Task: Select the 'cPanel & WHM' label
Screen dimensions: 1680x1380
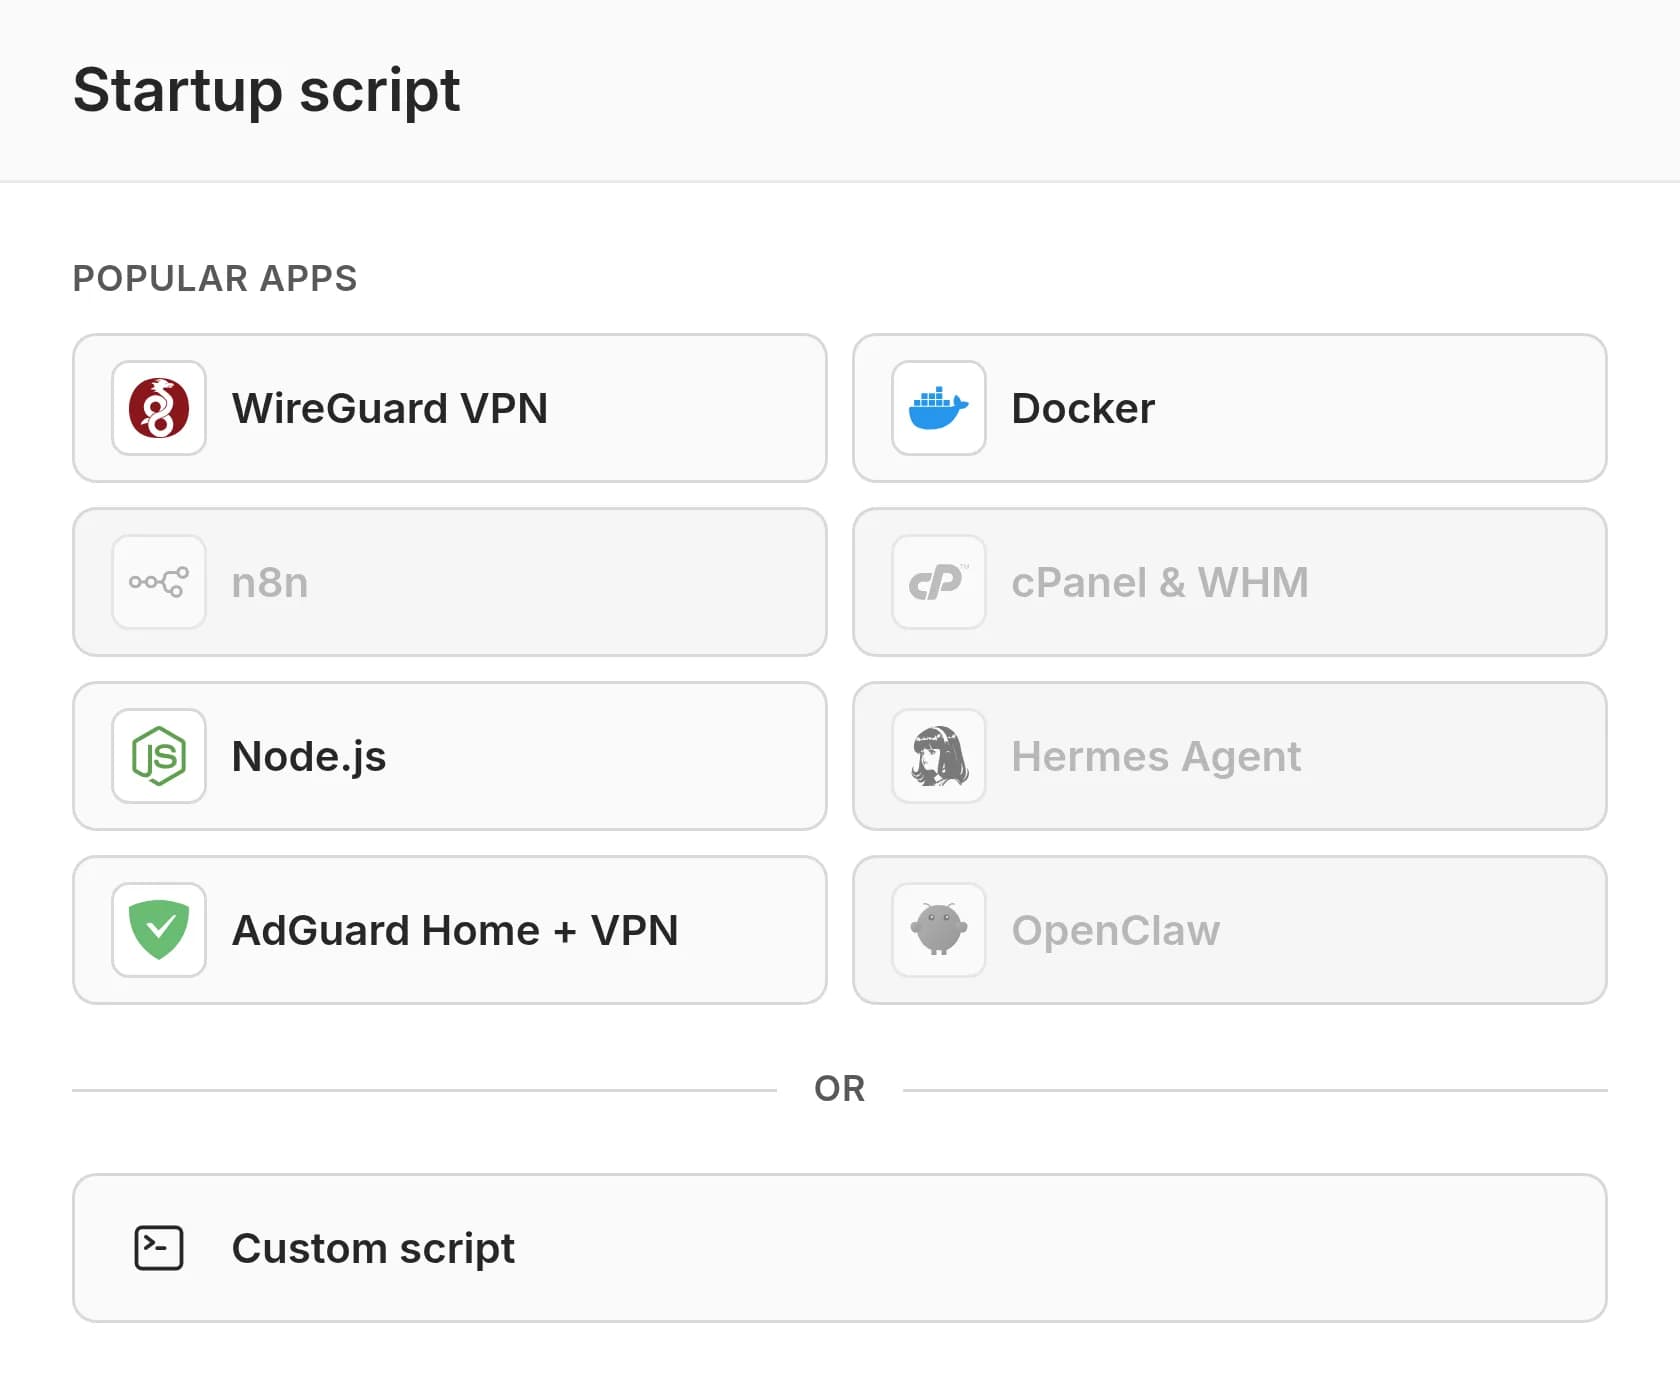Action: click(1160, 582)
